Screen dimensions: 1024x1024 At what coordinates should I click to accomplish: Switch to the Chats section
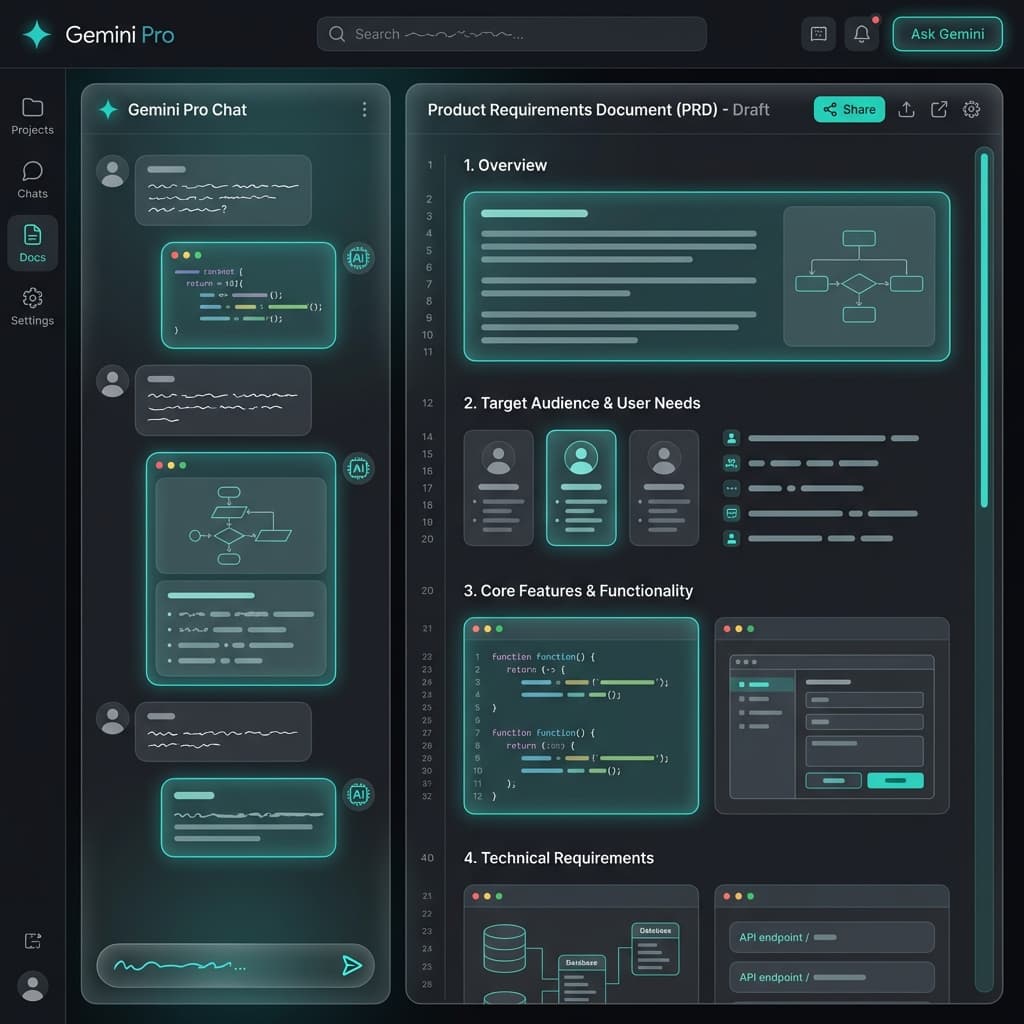click(x=32, y=178)
